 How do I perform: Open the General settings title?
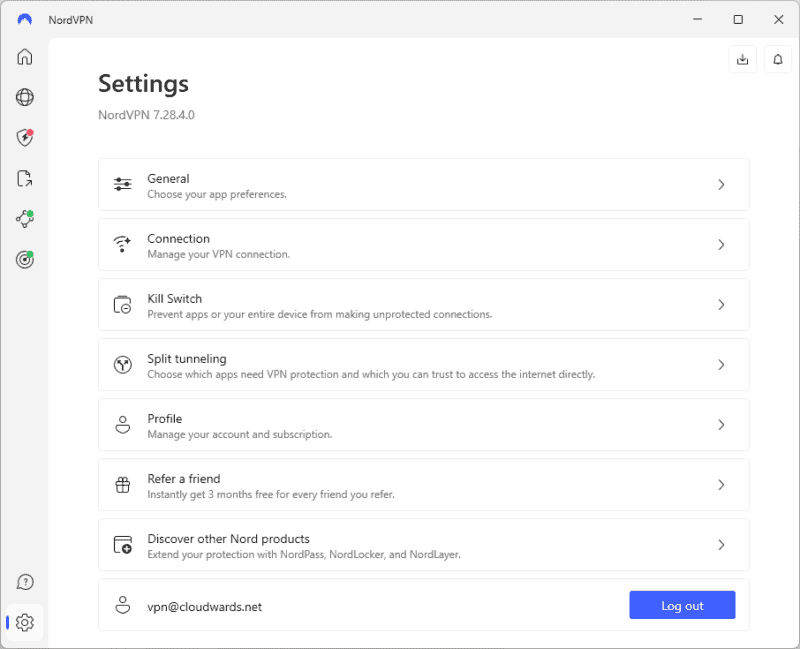pyautogui.click(x=168, y=179)
